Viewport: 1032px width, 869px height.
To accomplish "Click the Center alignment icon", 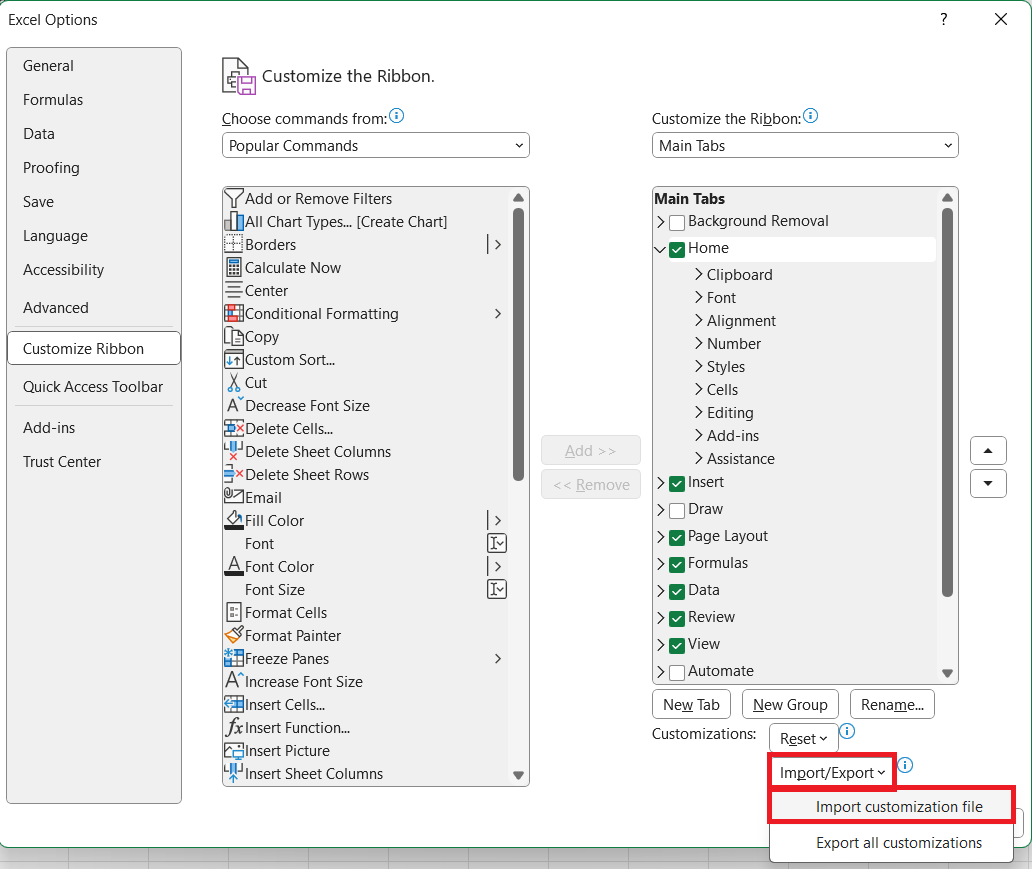I will [234, 290].
